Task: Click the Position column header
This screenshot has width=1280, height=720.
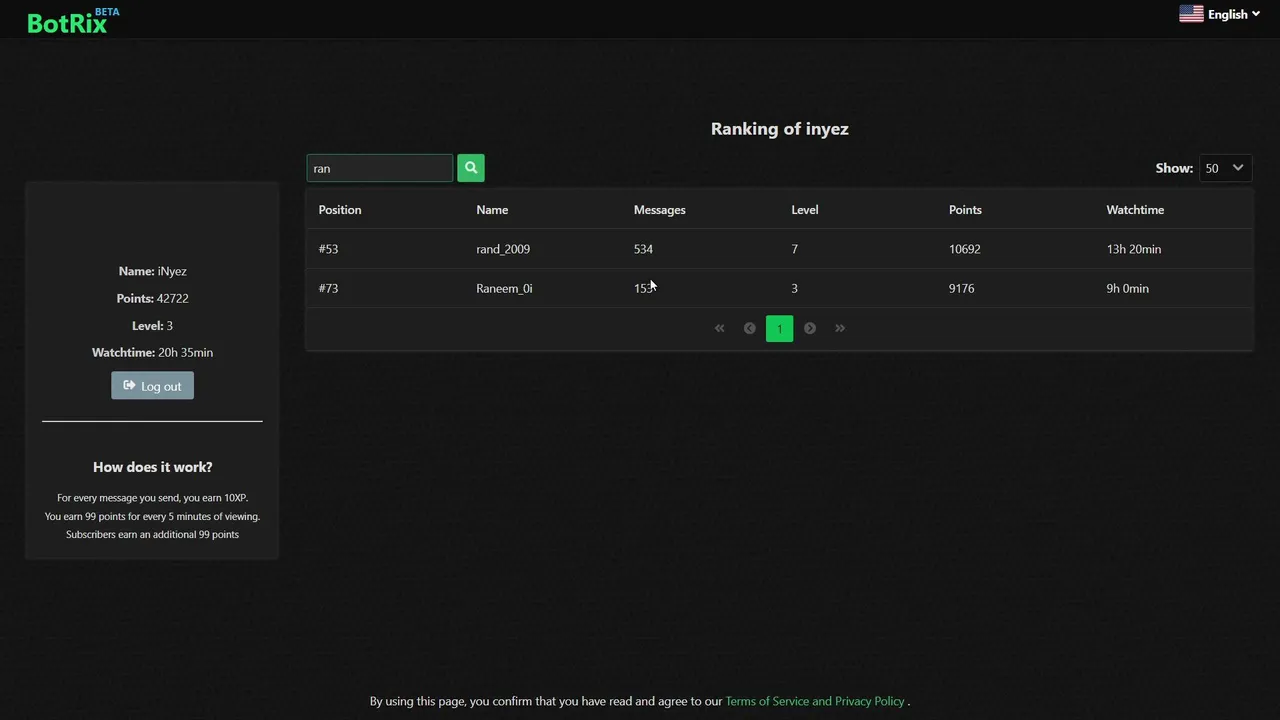Action: [340, 210]
